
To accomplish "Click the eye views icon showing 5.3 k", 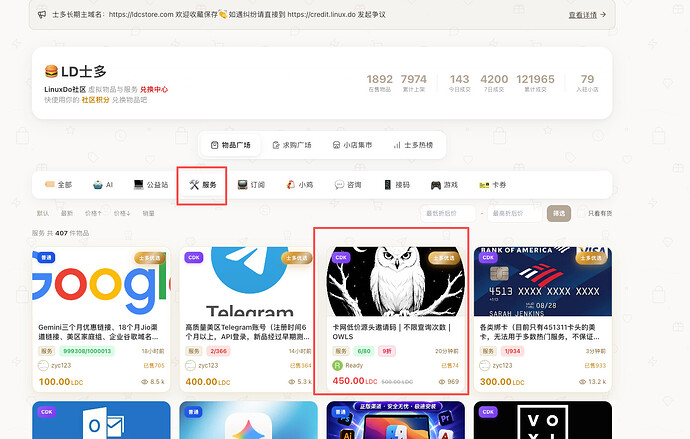I will coord(292,382).
